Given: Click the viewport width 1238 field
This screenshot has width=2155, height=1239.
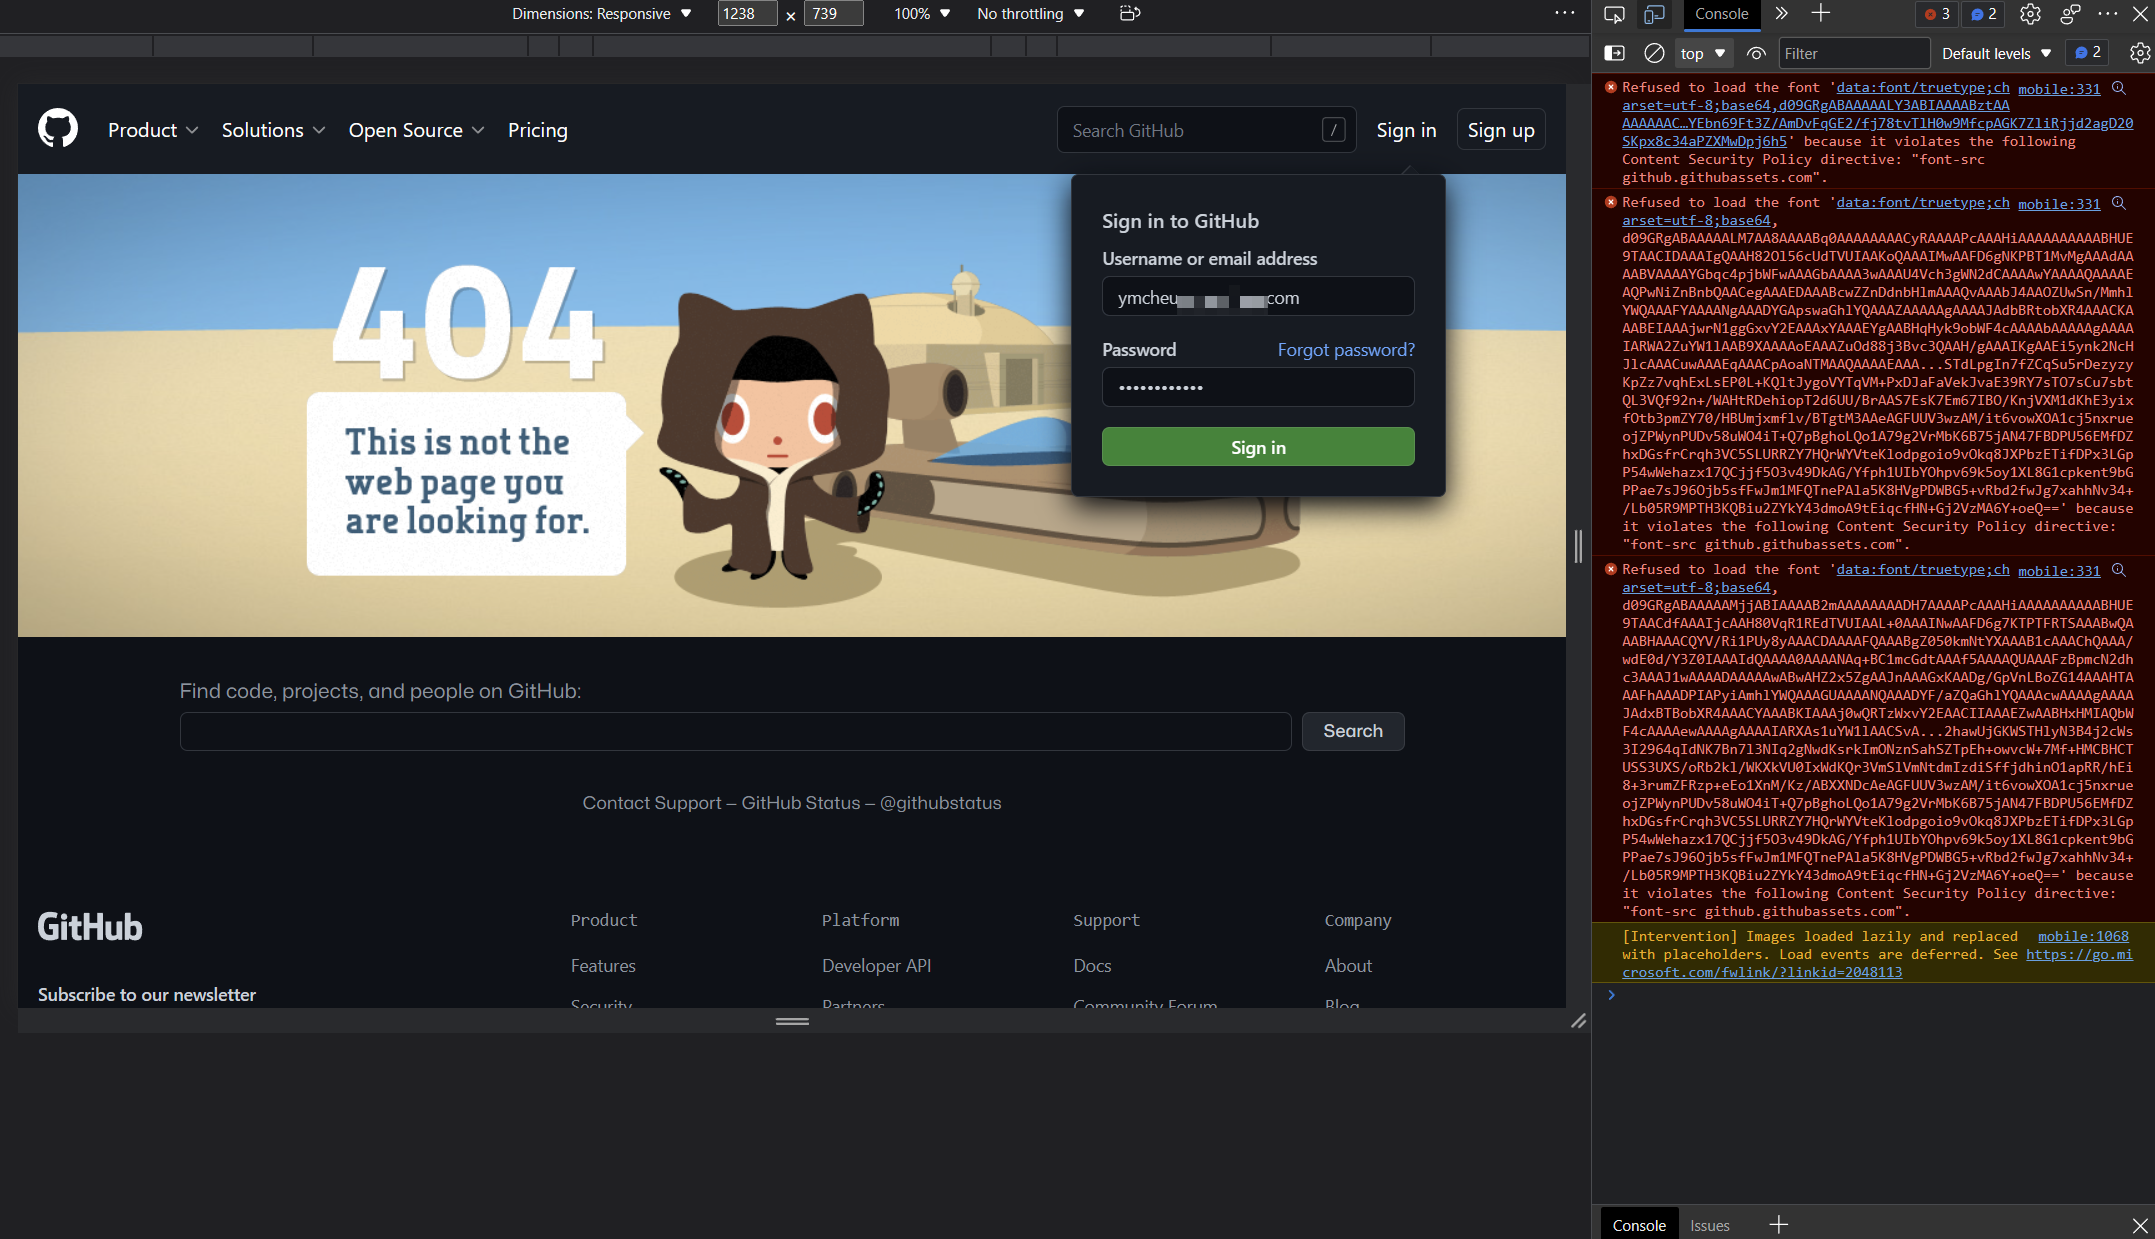Looking at the screenshot, I should click(x=747, y=14).
